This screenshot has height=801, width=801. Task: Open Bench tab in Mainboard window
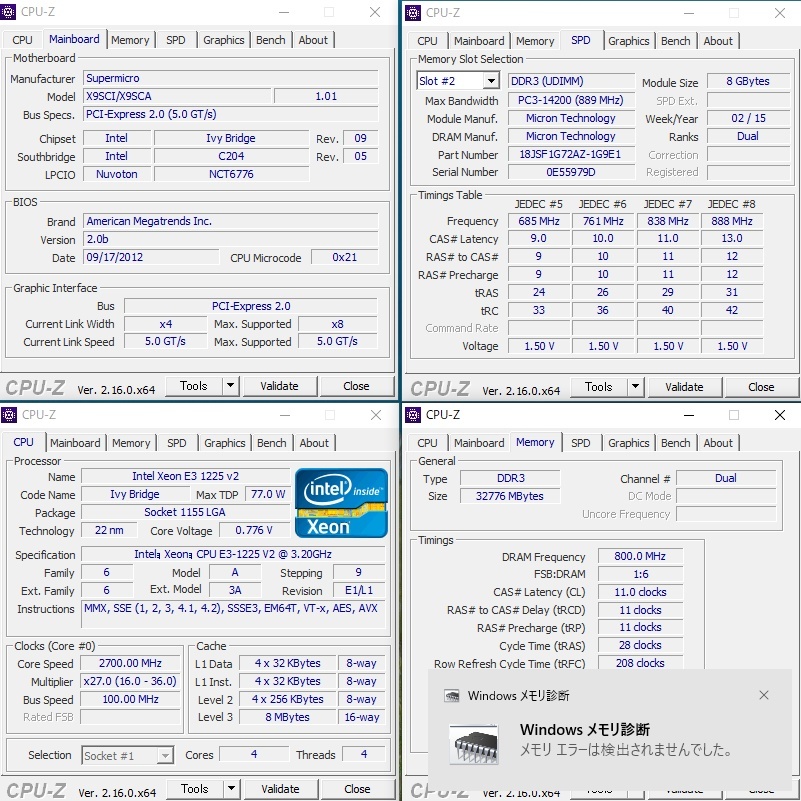point(271,40)
